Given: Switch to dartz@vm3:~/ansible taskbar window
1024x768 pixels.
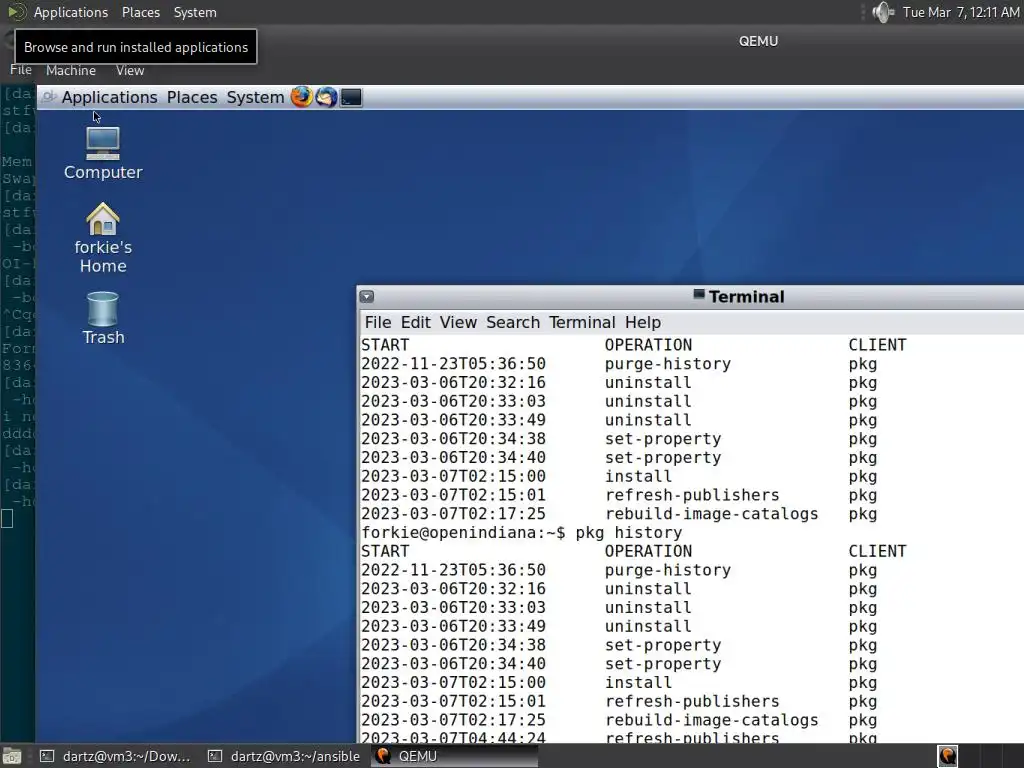Looking at the screenshot, I should tap(284, 756).
